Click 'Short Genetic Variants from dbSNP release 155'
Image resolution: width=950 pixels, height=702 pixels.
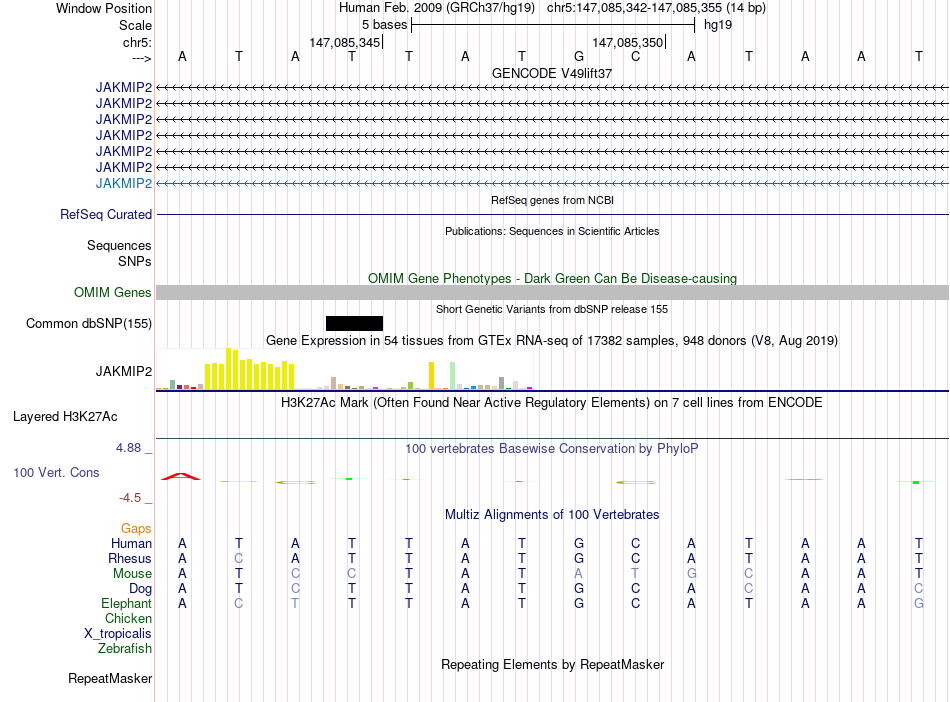(x=552, y=309)
